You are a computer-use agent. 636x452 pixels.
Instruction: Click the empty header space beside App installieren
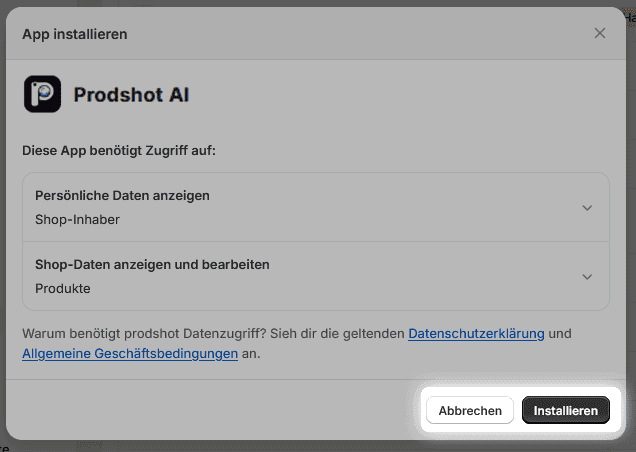click(350, 34)
